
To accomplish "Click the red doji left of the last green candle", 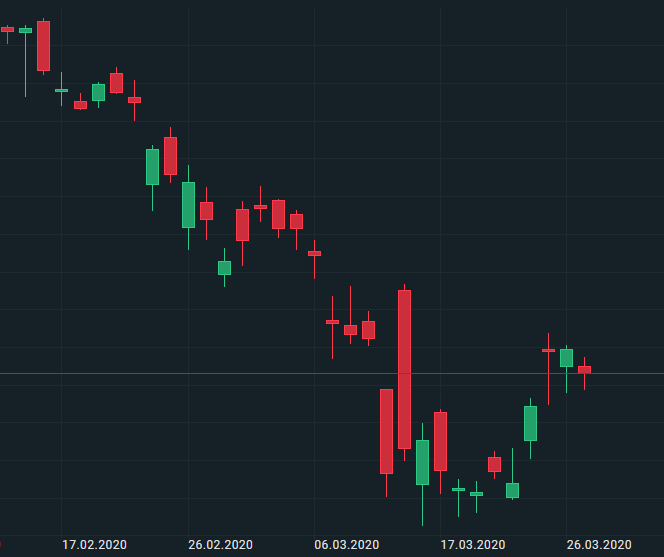I will pyautogui.click(x=548, y=350).
